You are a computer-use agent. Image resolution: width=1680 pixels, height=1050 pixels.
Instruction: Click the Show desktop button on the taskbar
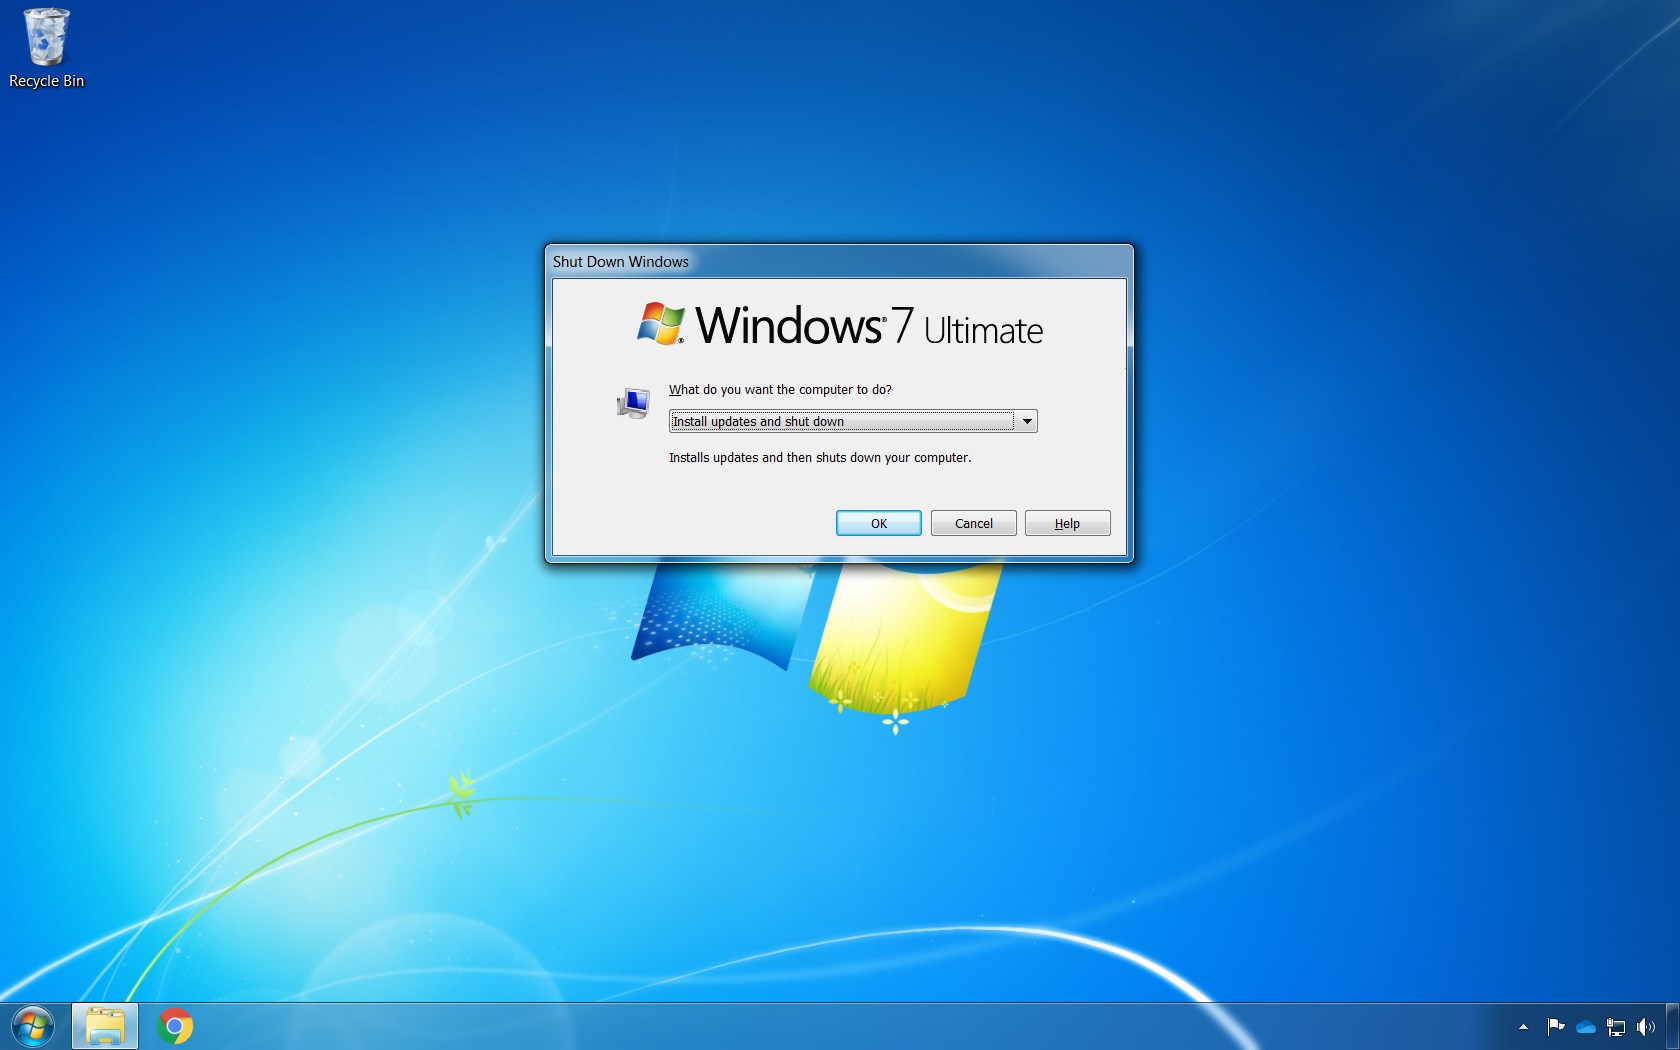tap(1672, 1026)
